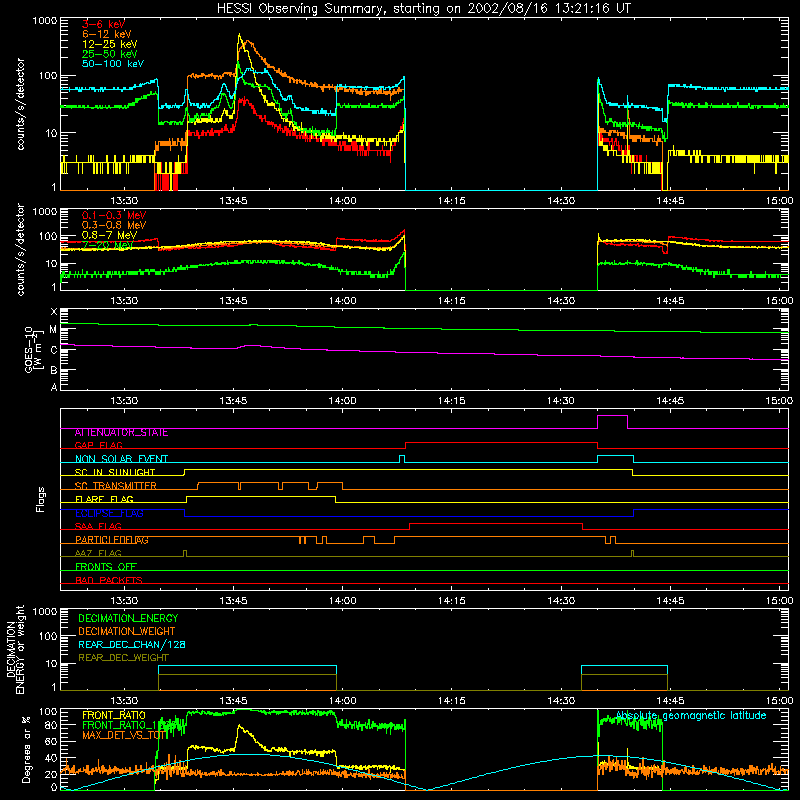The width and height of the screenshot is (800, 800).
Task: Click the orange 'MAX_DET_VS_TOT' legend label
Action: coord(124,735)
